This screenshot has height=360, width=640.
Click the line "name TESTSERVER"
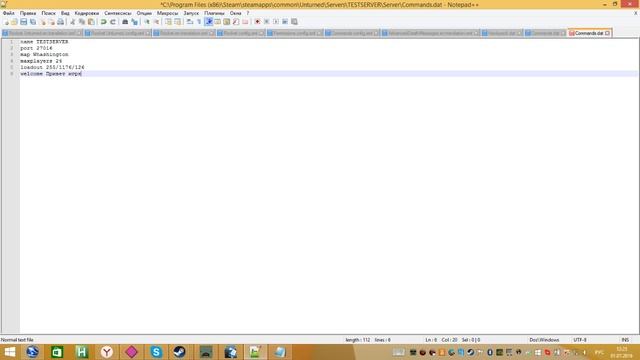pos(44,42)
